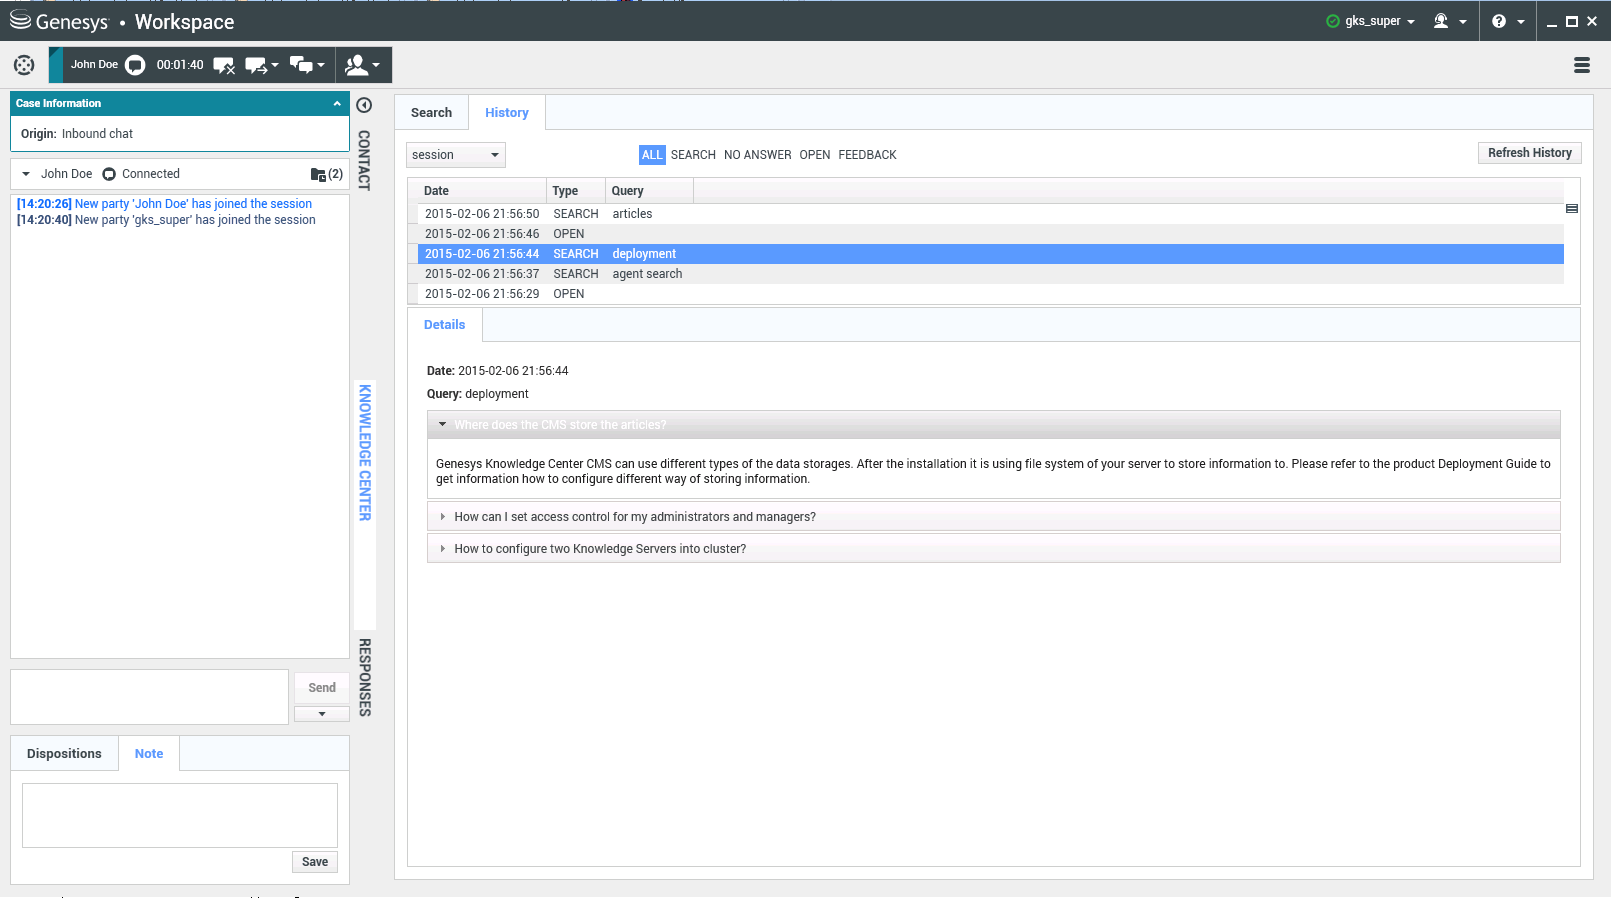End the chat with the release icon
The height and width of the screenshot is (899, 1611).
click(x=224, y=65)
